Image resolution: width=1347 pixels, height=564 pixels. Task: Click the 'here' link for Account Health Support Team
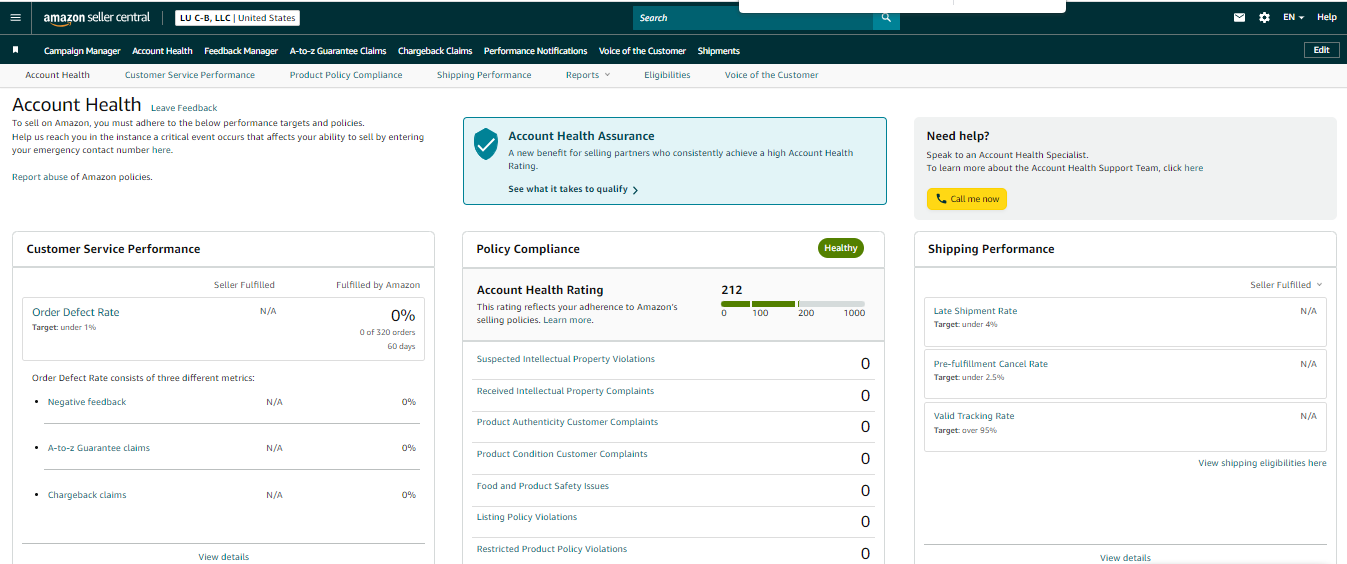(x=1194, y=168)
